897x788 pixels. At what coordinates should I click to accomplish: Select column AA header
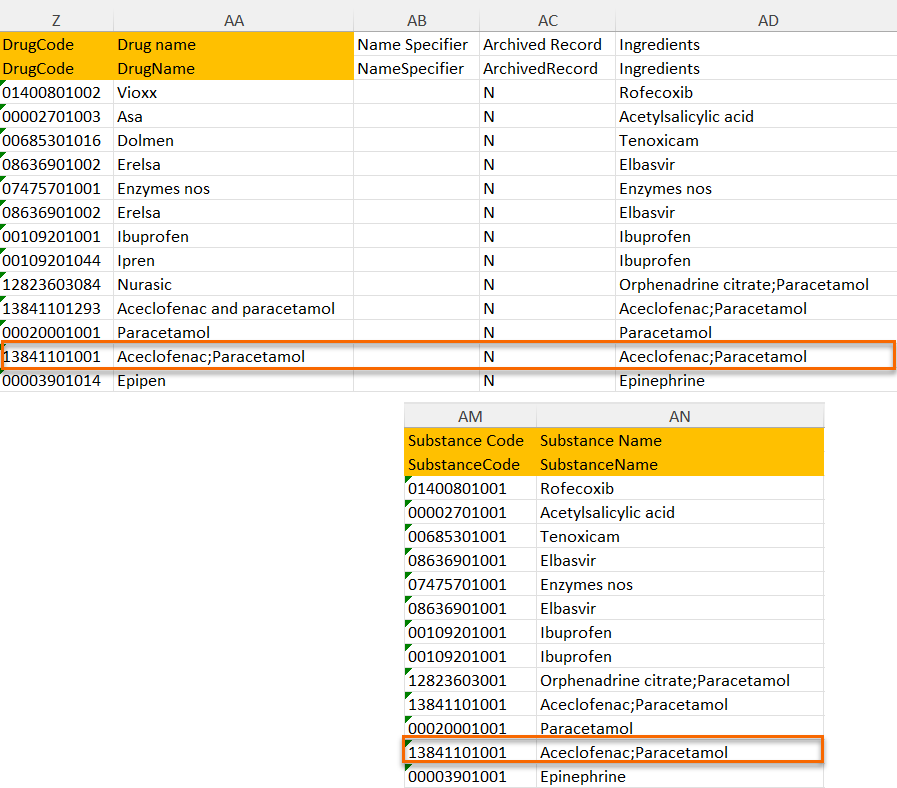pos(234,20)
